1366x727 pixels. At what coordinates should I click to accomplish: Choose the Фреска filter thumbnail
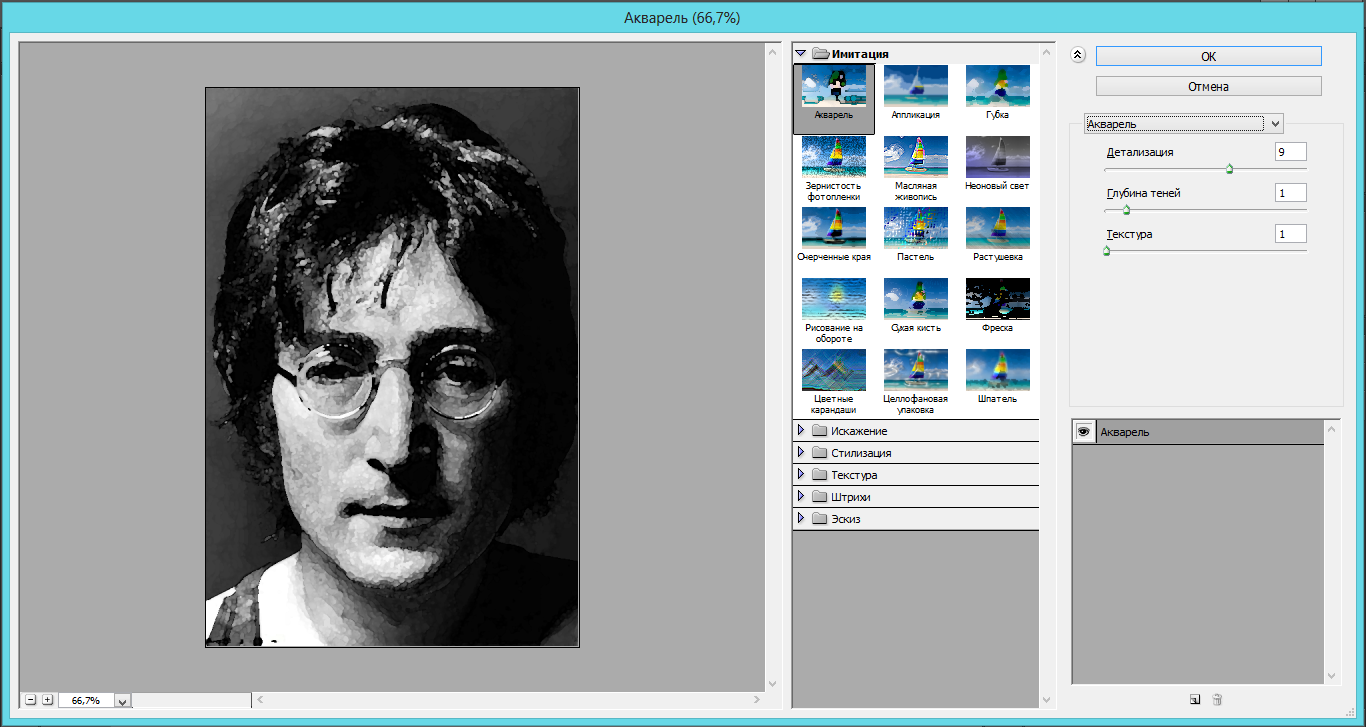pyautogui.click(x=997, y=306)
